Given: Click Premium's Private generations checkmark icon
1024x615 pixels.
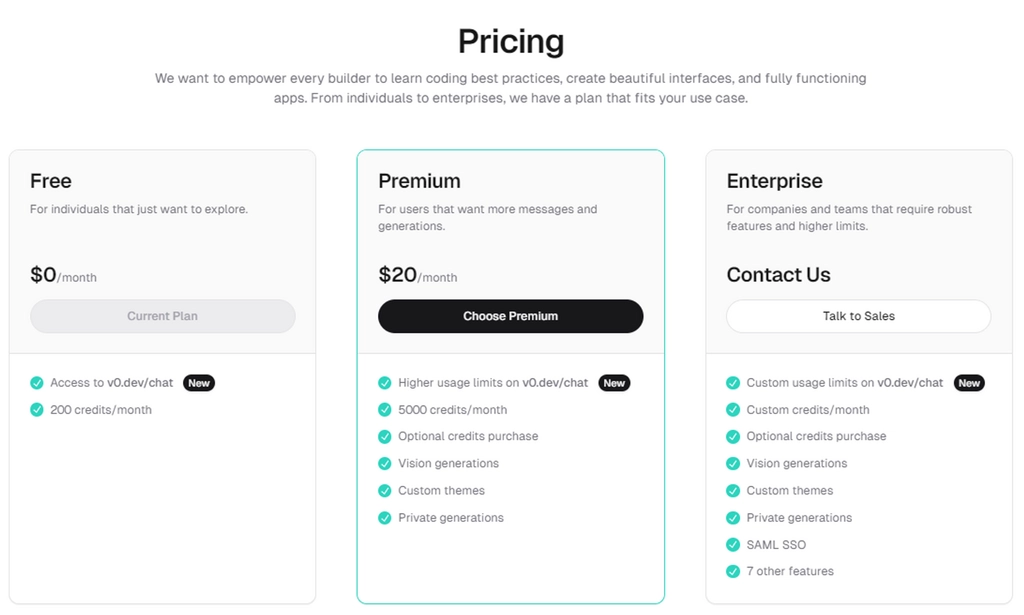Looking at the screenshot, I should pos(385,518).
